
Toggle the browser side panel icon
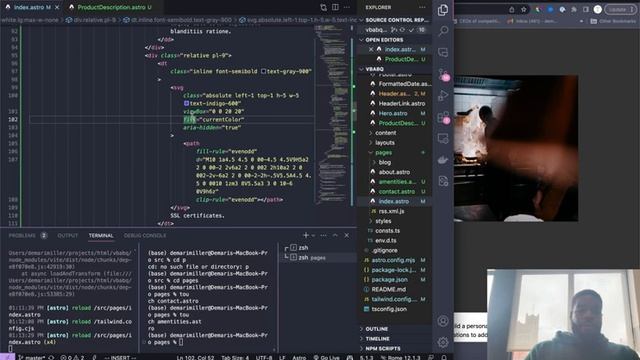click(585, 9)
